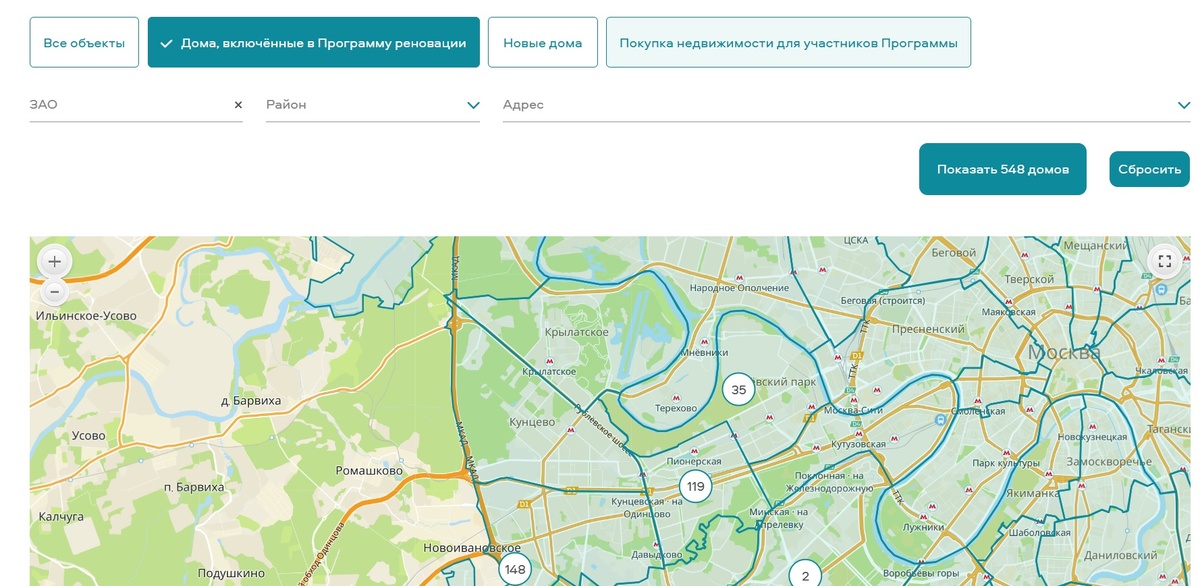Image resolution: width=1200 pixels, height=586 pixels.
Task: Click the Москва map label
Action: pyautogui.click(x=1064, y=353)
